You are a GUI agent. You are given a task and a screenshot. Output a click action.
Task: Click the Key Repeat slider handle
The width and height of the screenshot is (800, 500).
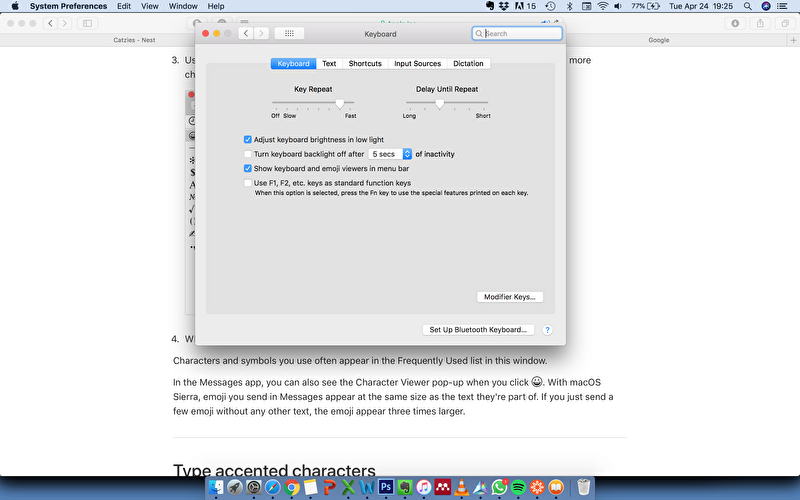pos(340,103)
